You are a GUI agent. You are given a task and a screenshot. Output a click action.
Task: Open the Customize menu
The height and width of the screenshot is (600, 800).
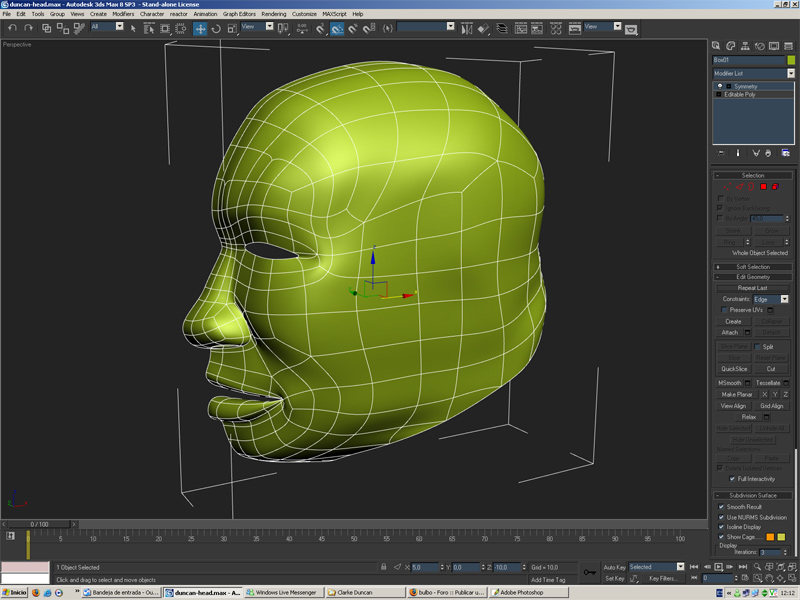pyautogui.click(x=304, y=14)
